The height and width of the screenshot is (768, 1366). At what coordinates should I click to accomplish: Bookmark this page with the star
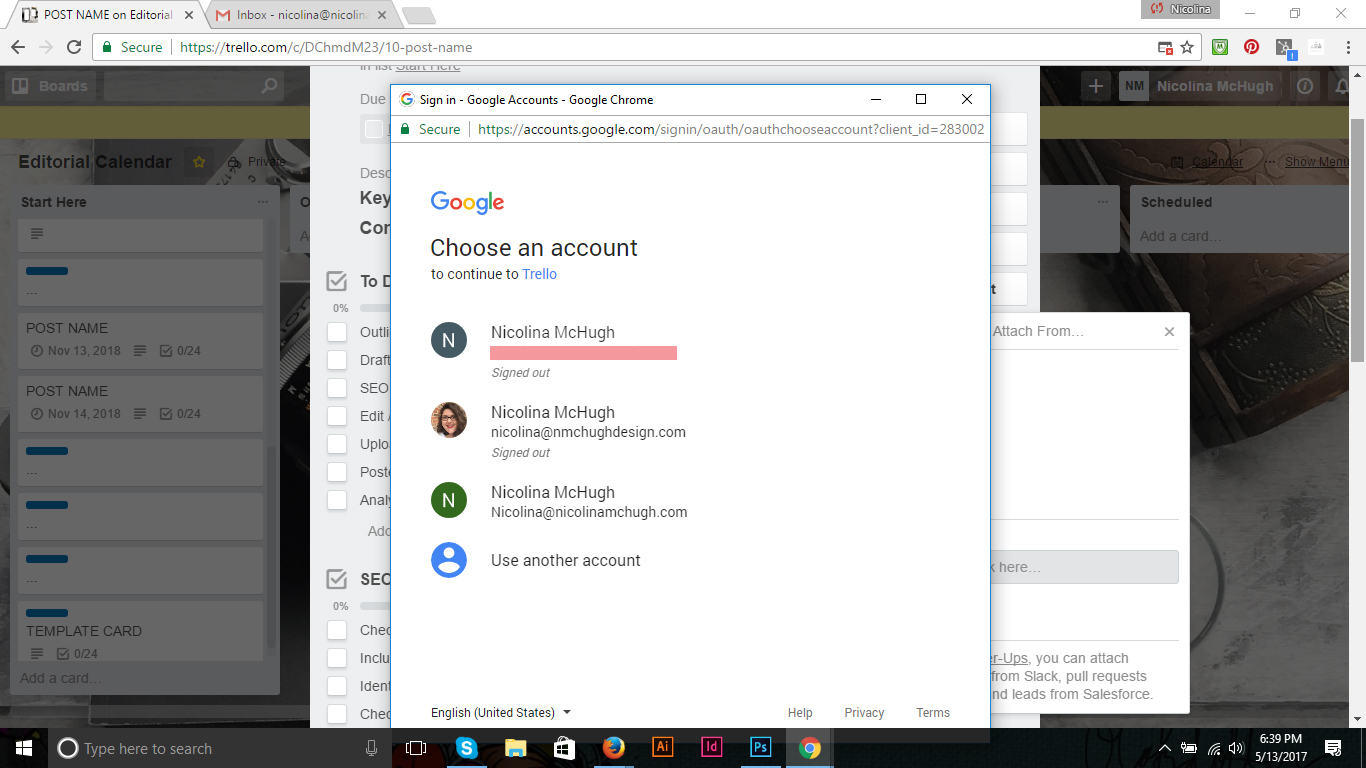pyautogui.click(x=1187, y=47)
